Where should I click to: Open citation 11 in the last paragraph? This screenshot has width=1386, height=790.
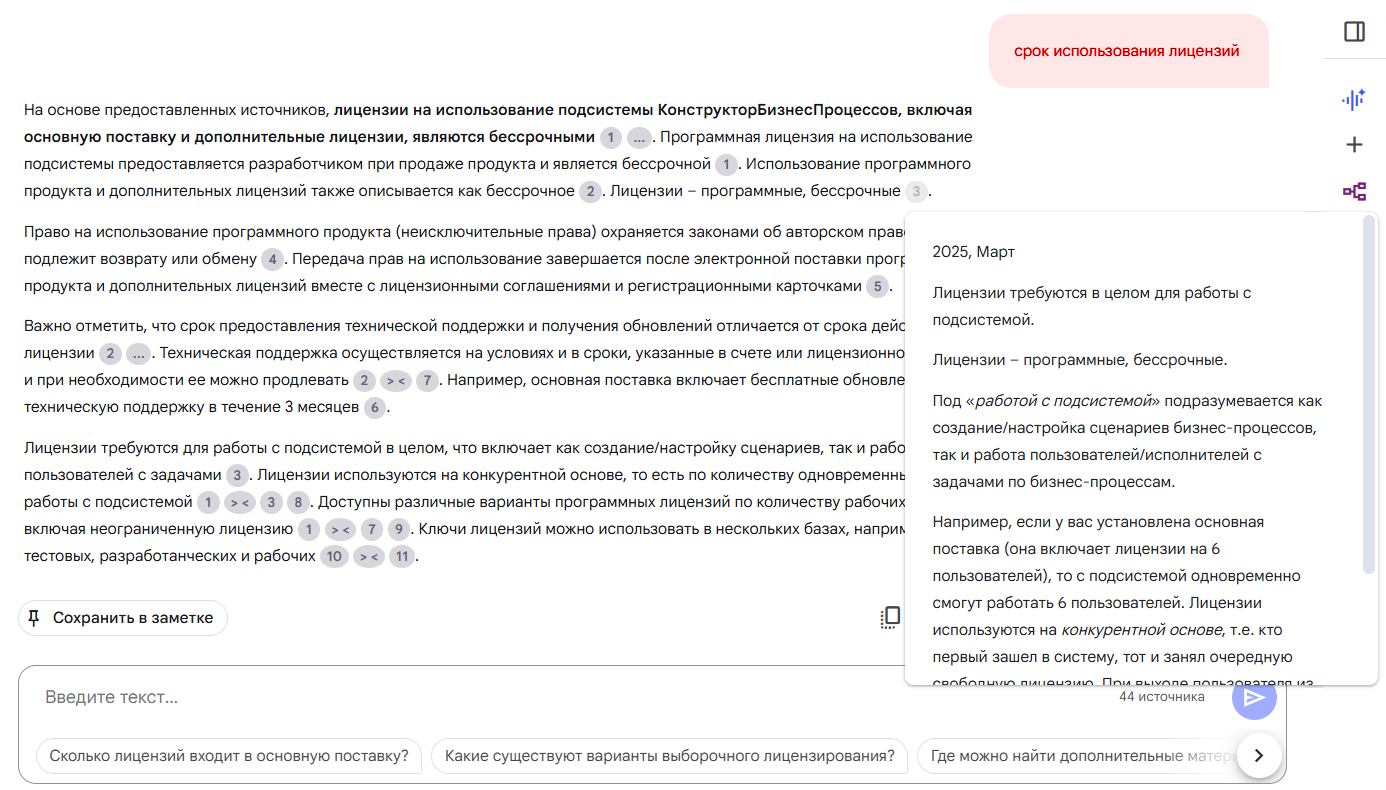pos(402,557)
